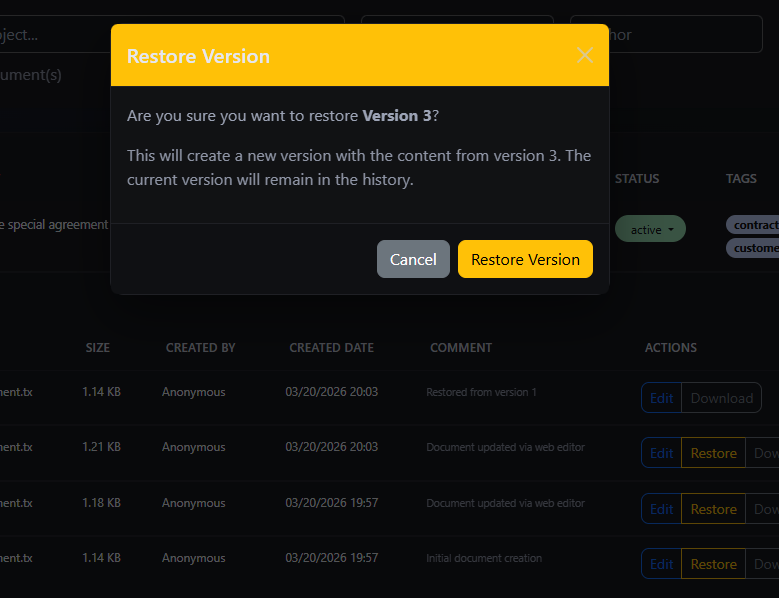779x598 pixels.
Task: Click the 'Restored from version 1' comment
Action: [481, 392]
